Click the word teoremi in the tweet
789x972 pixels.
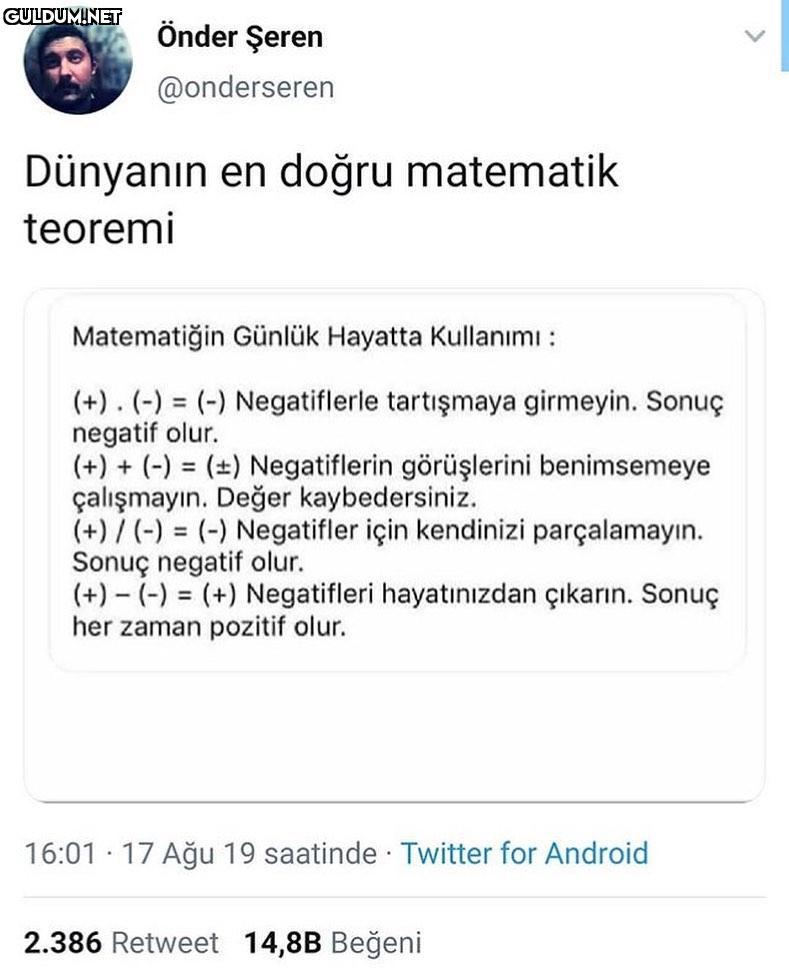99,228
